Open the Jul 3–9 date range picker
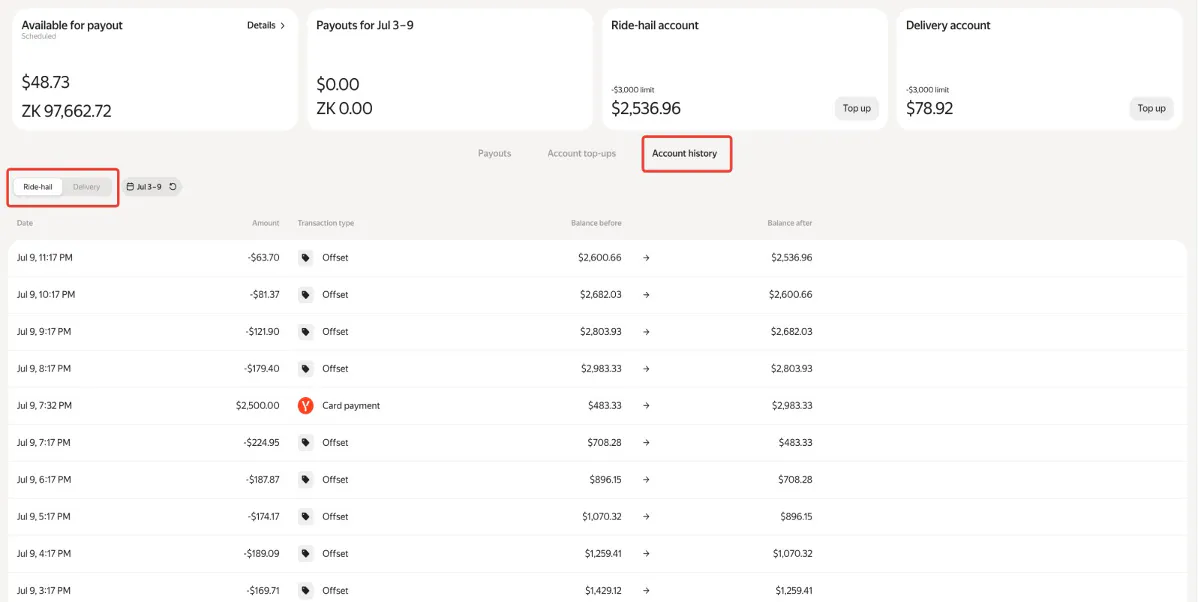This screenshot has width=1200, height=602. [145, 187]
